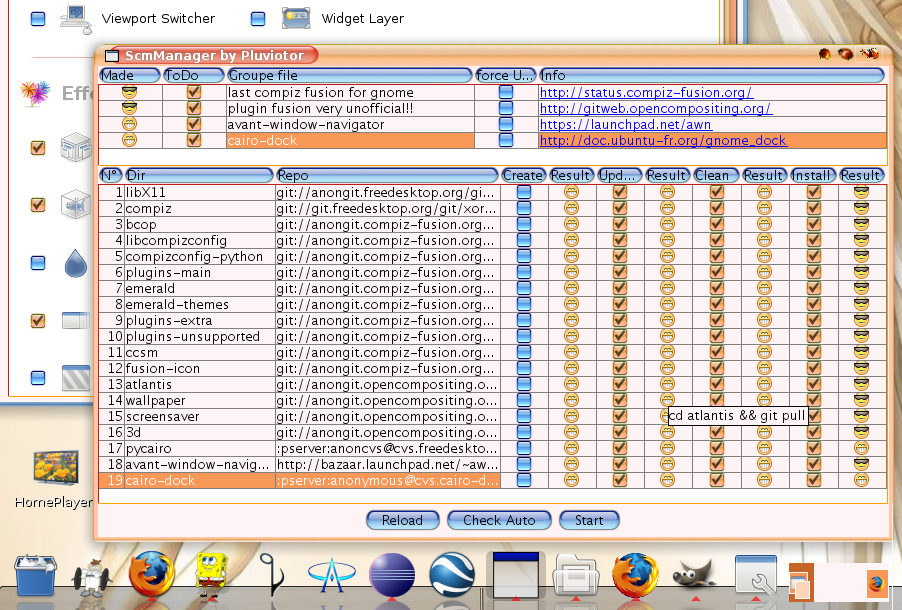Open the doc.ubuntu-fr.org gnome_dock link
The image size is (902, 610).
click(x=663, y=141)
